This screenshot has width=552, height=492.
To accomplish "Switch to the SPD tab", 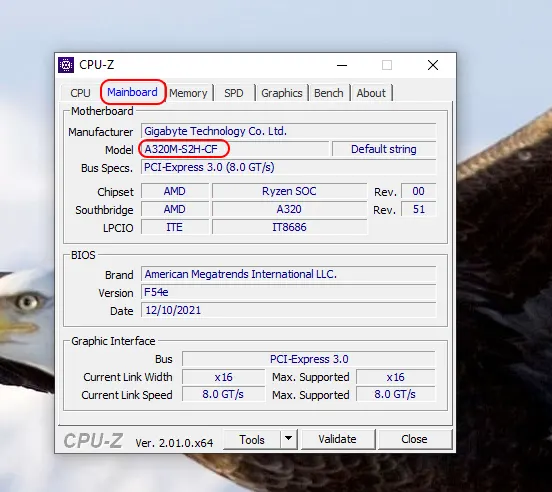I will (234, 93).
